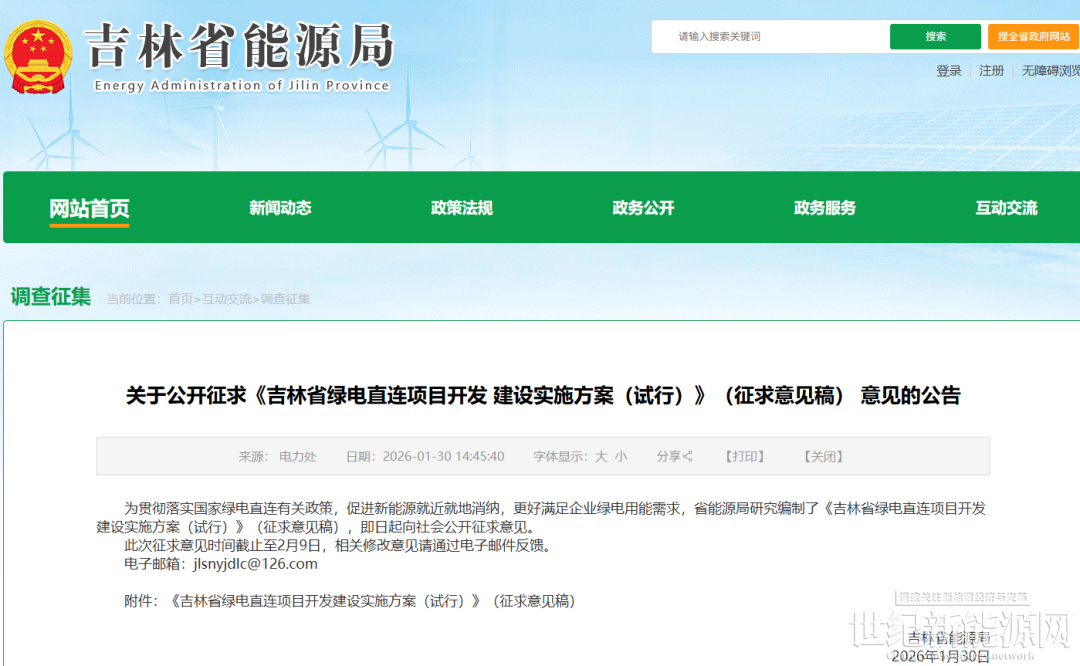Open the 附件 attachment draft plan link
1080x666 pixels.
click(x=373, y=601)
